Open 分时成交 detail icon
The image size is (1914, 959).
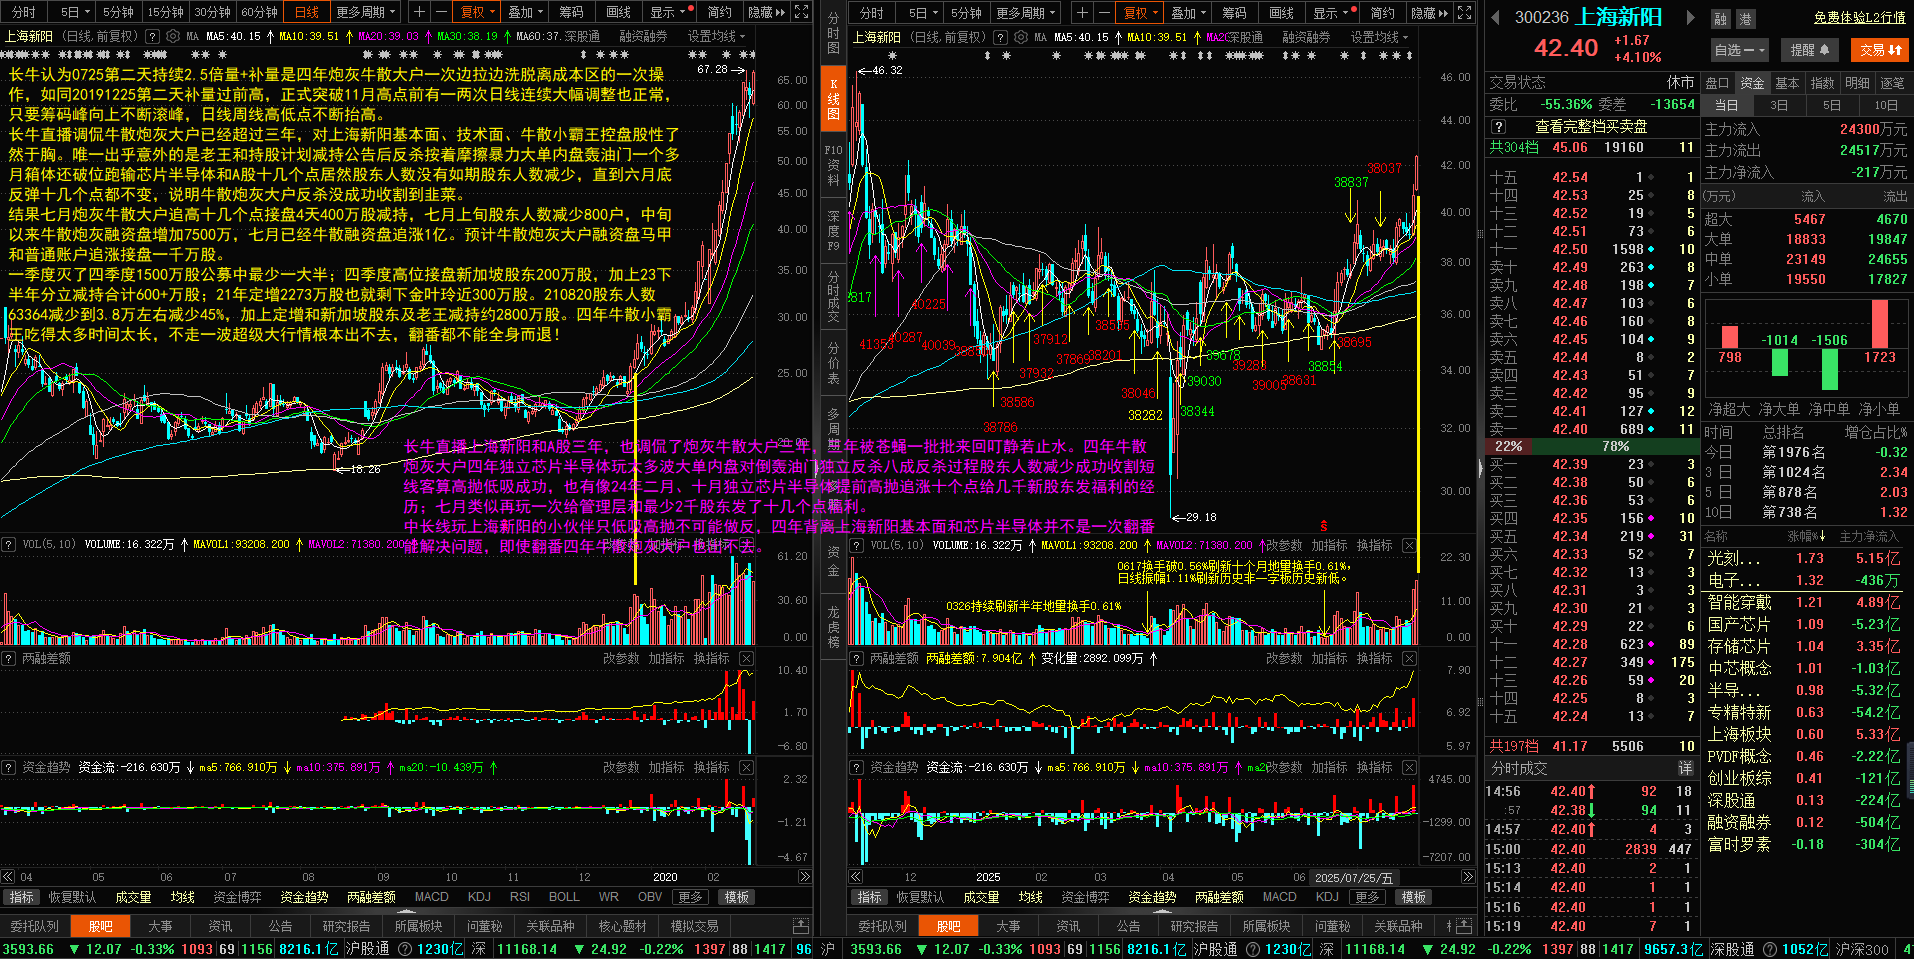[x=1685, y=768]
